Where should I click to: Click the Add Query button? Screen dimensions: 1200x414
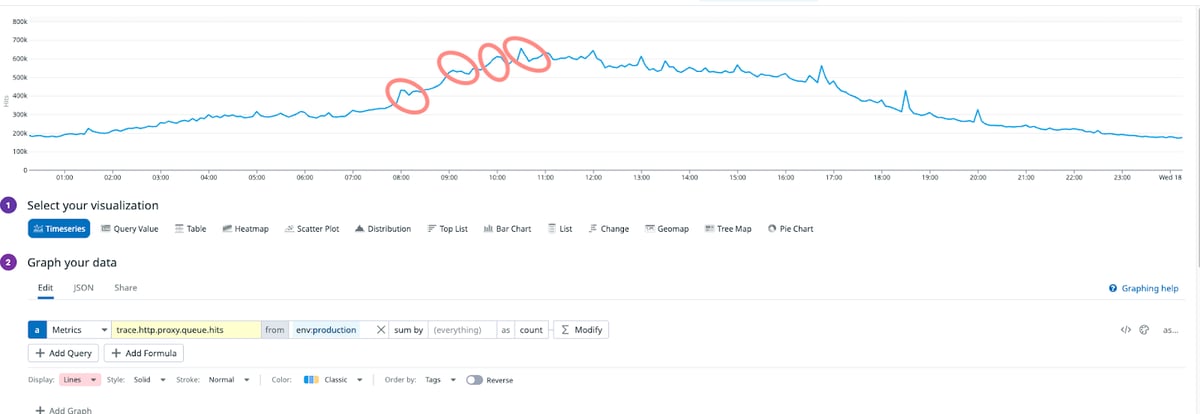pyautogui.click(x=63, y=353)
